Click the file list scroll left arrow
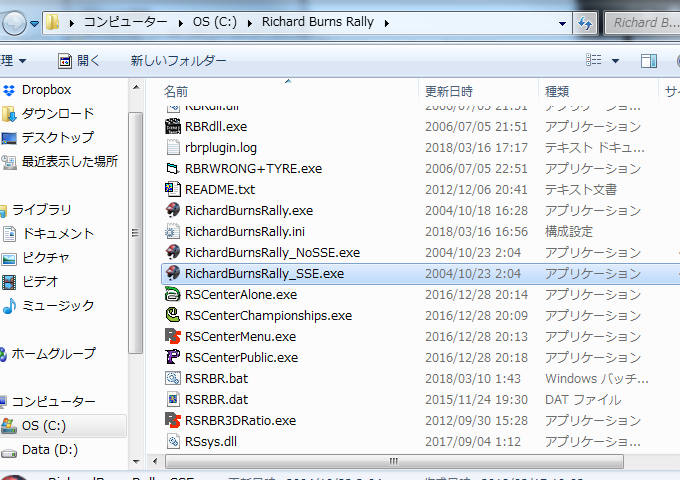The image size is (680, 480). [x=155, y=461]
